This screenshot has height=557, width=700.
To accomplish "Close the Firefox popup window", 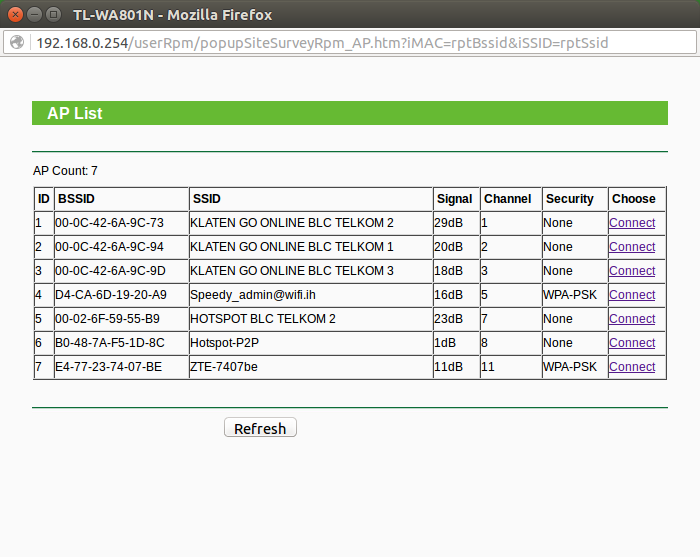I will point(15,15).
